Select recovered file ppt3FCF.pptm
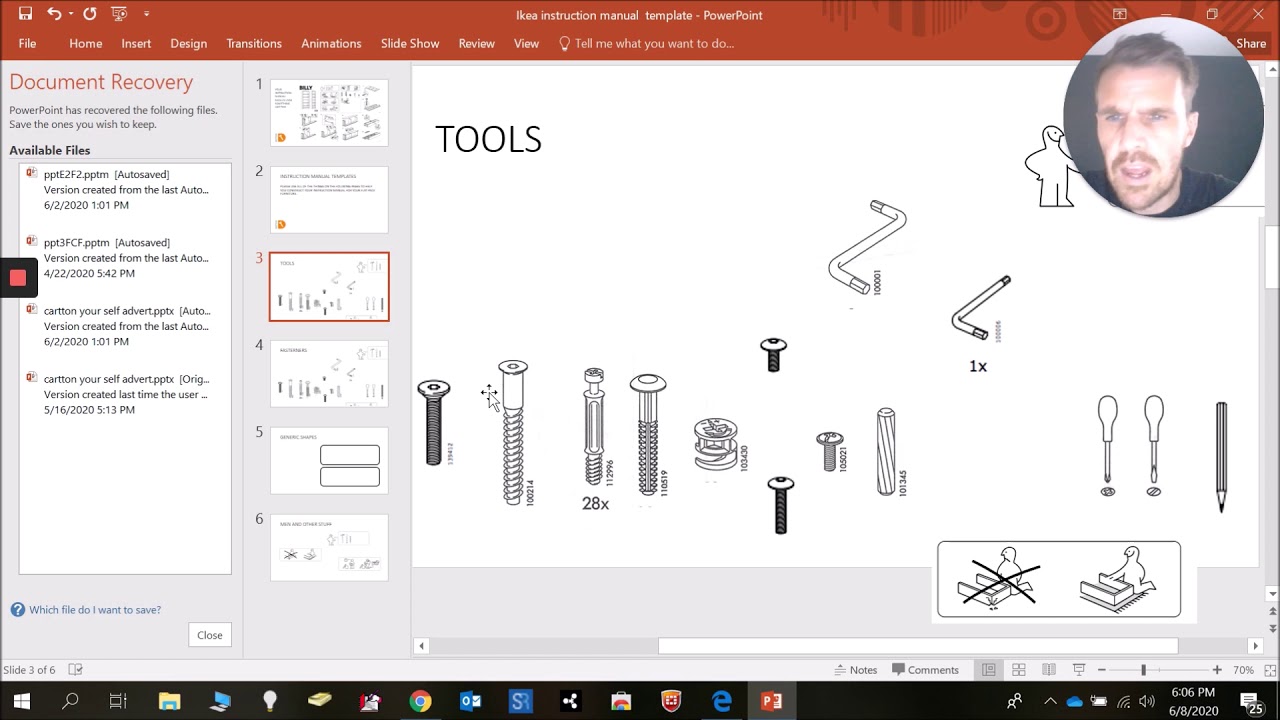1280x720 pixels. 125,257
